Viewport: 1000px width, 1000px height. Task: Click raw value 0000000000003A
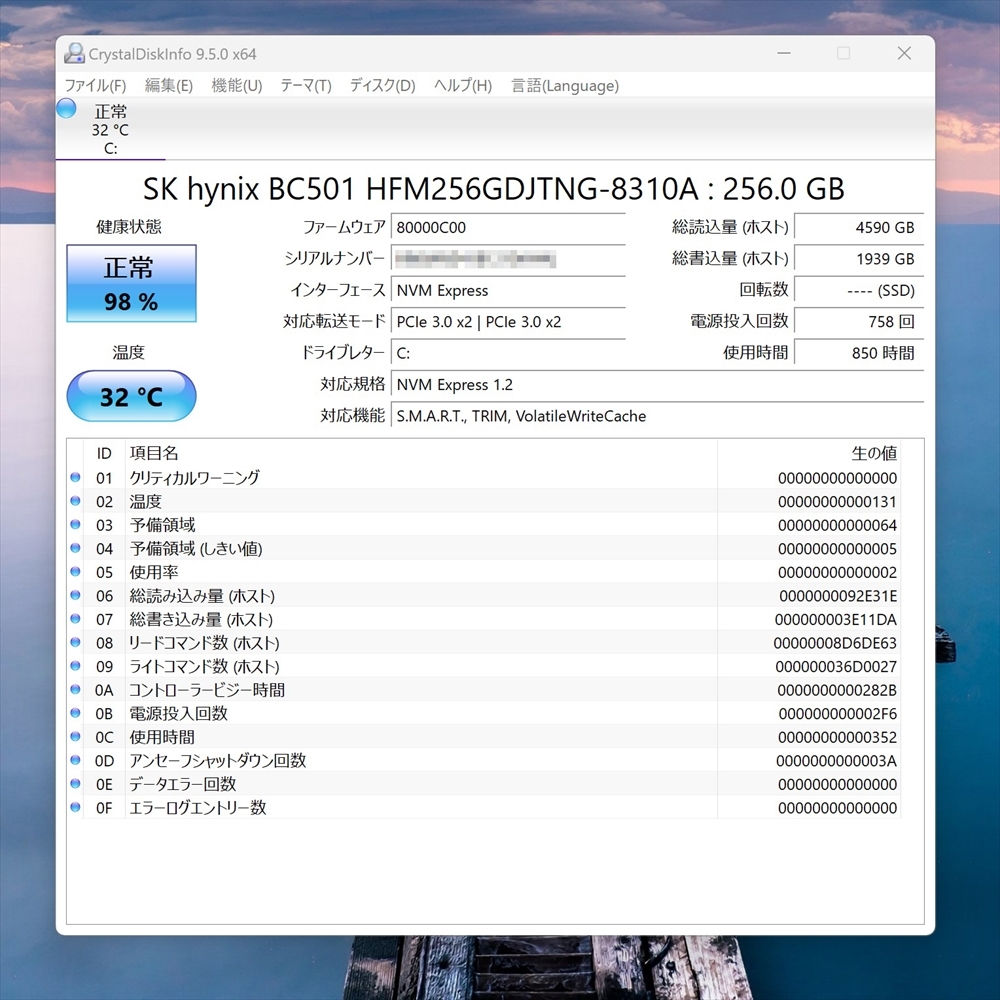tap(836, 761)
